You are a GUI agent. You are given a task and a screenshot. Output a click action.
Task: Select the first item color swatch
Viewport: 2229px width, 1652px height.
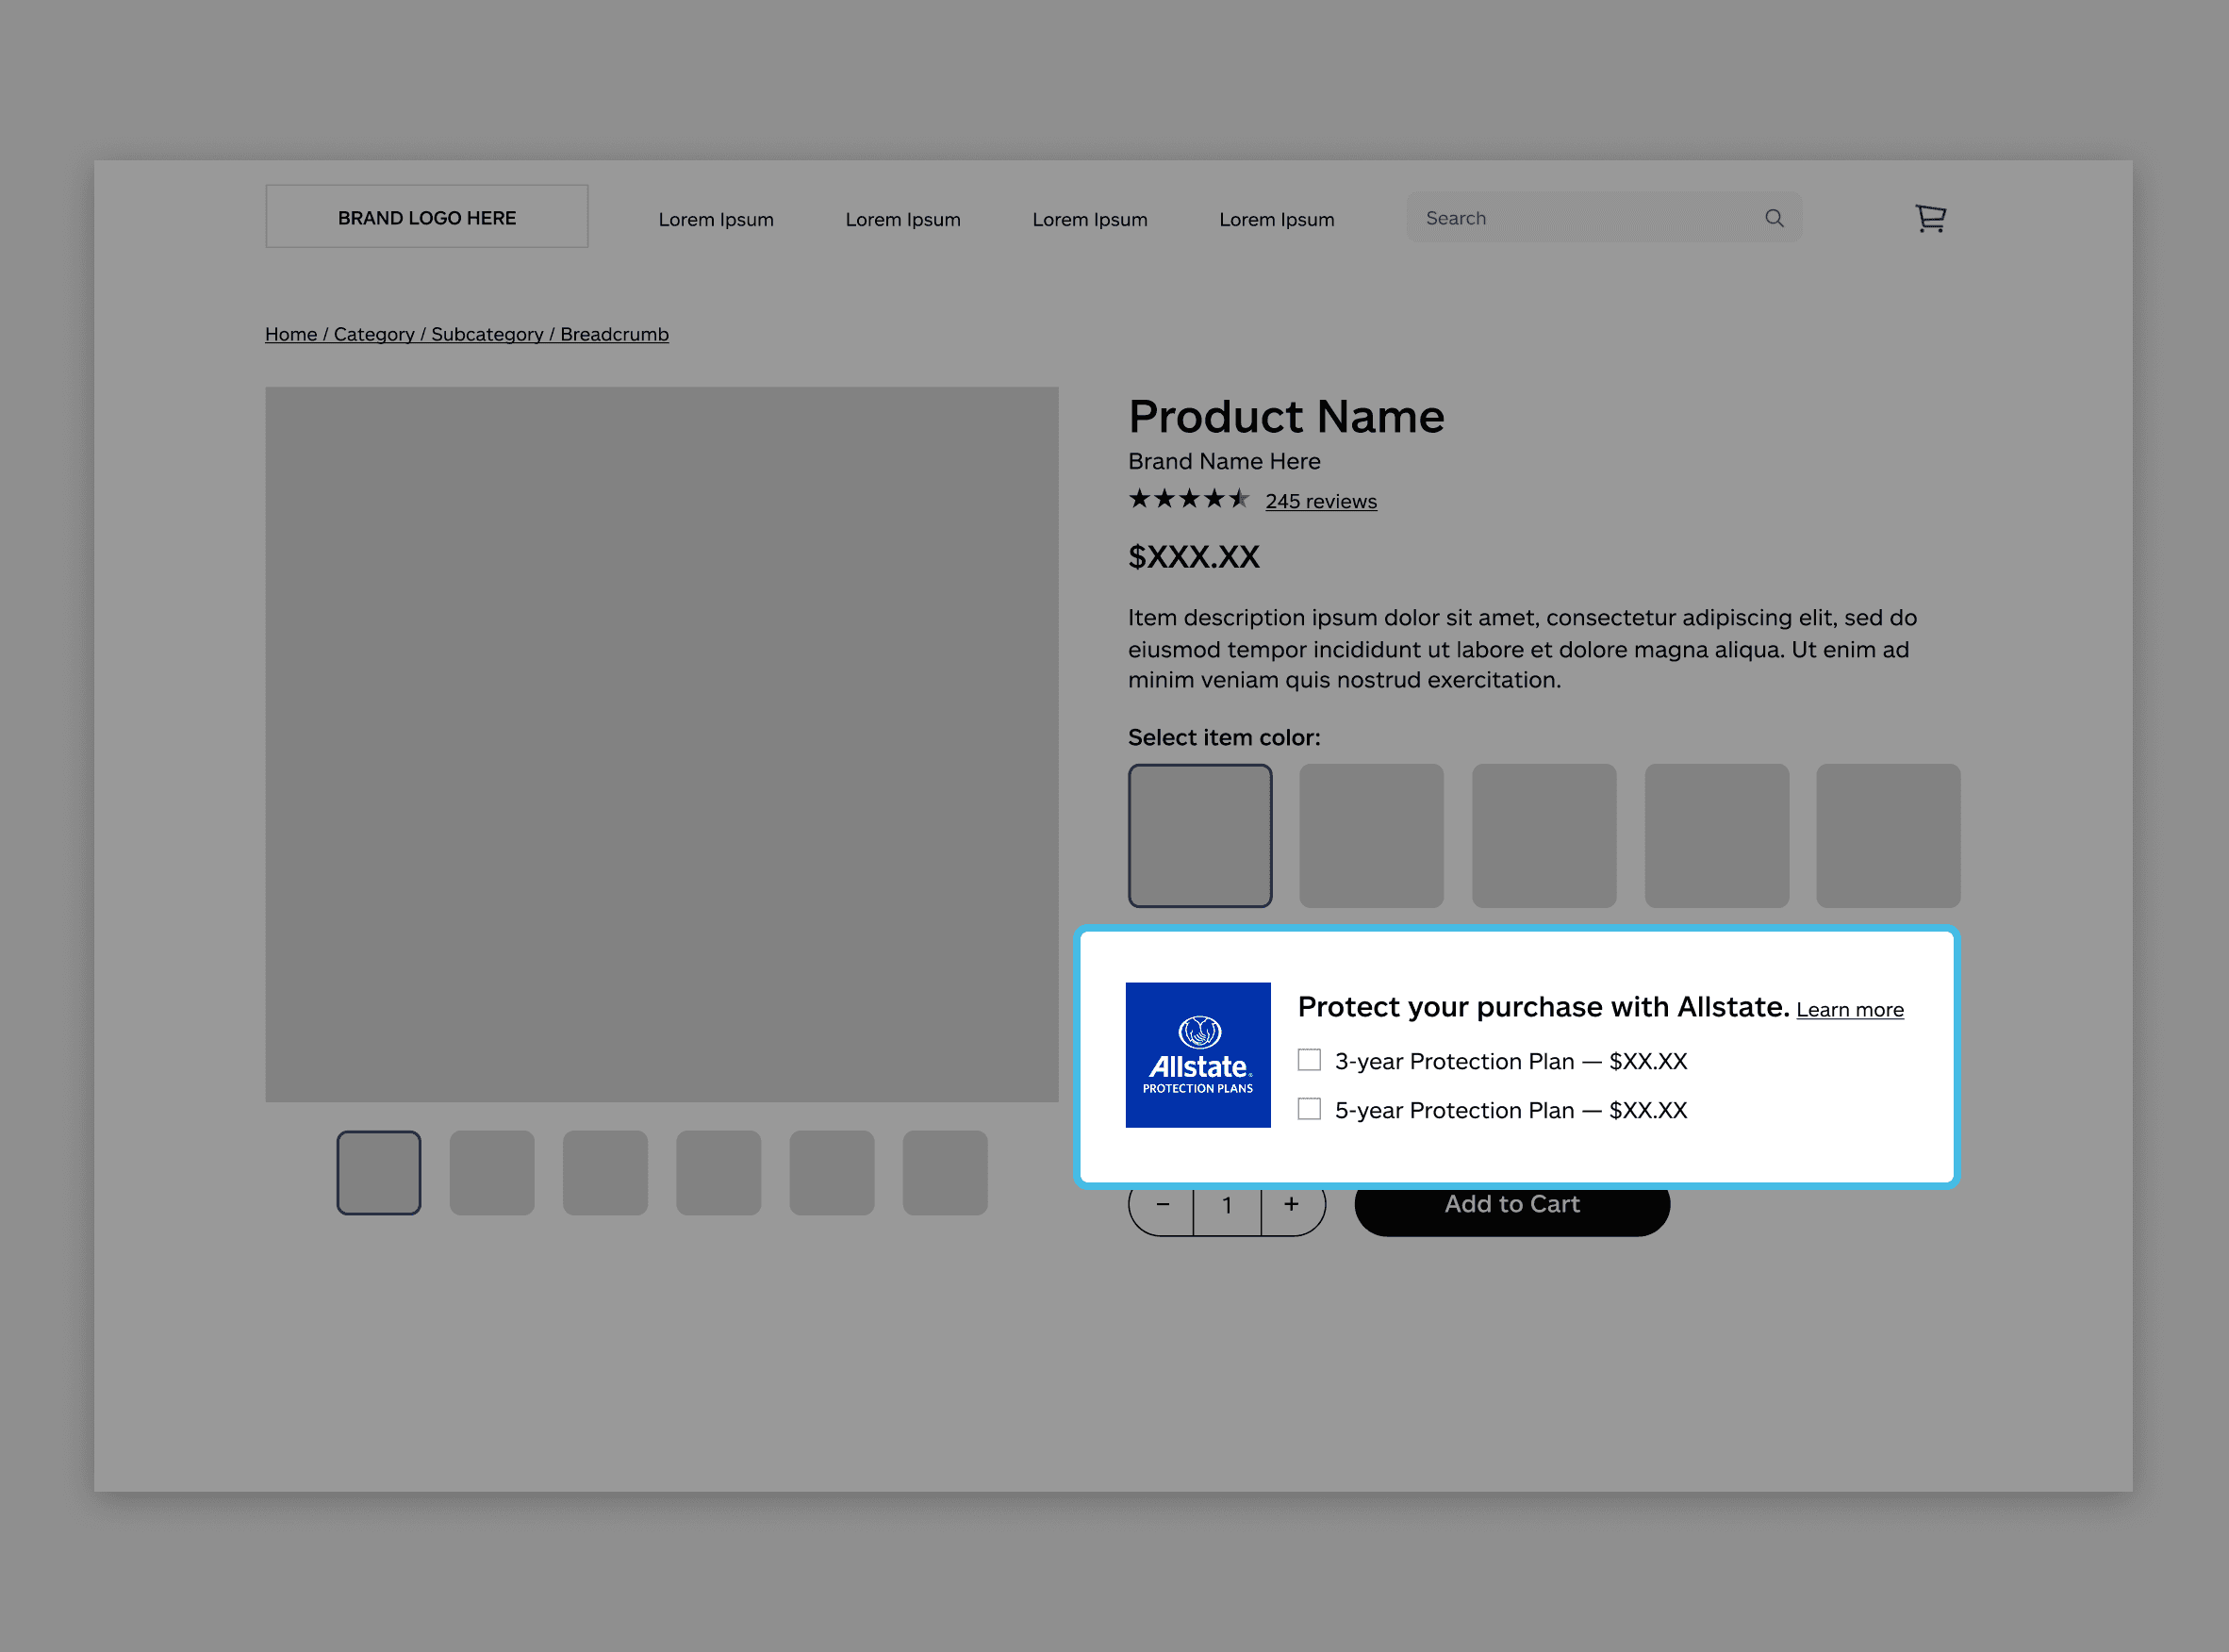(x=1200, y=836)
